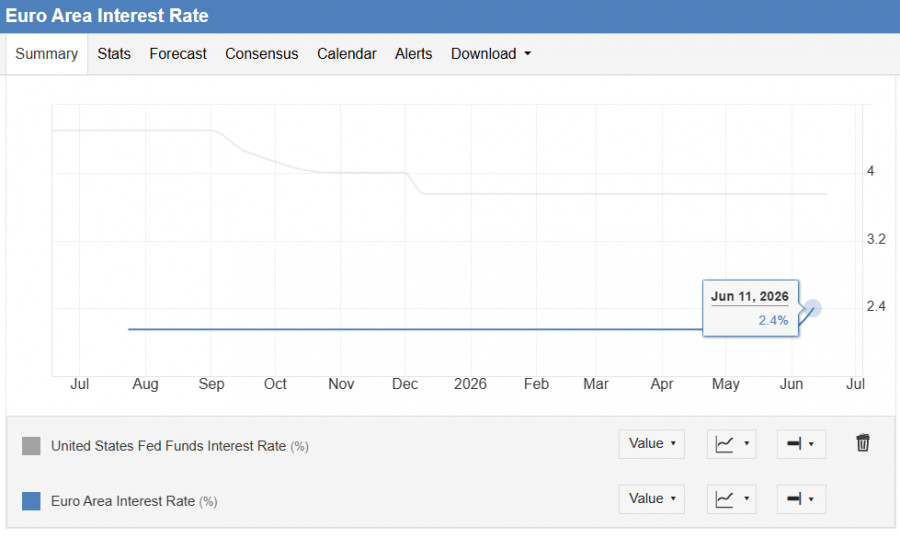This screenshot has width=900, height=538.
Task: Click the Sep x-axis label
Action: [211, 384]
